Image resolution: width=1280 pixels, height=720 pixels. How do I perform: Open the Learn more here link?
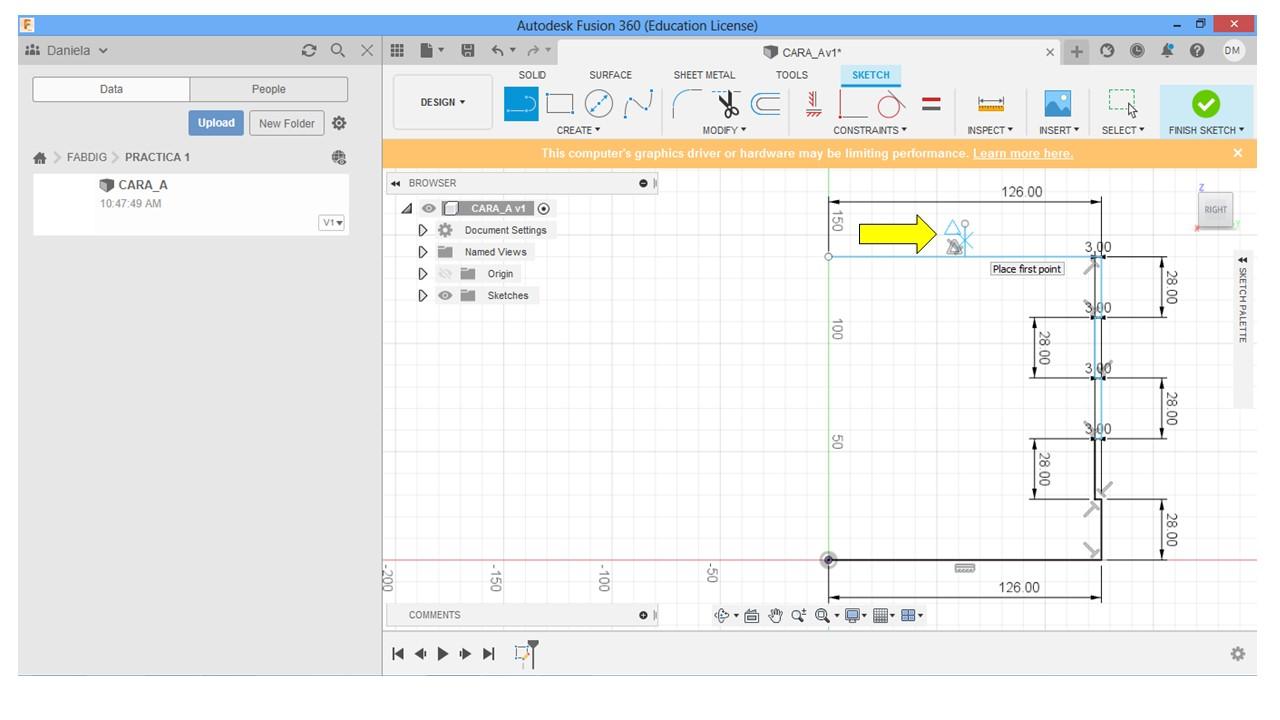[1022, 153]
